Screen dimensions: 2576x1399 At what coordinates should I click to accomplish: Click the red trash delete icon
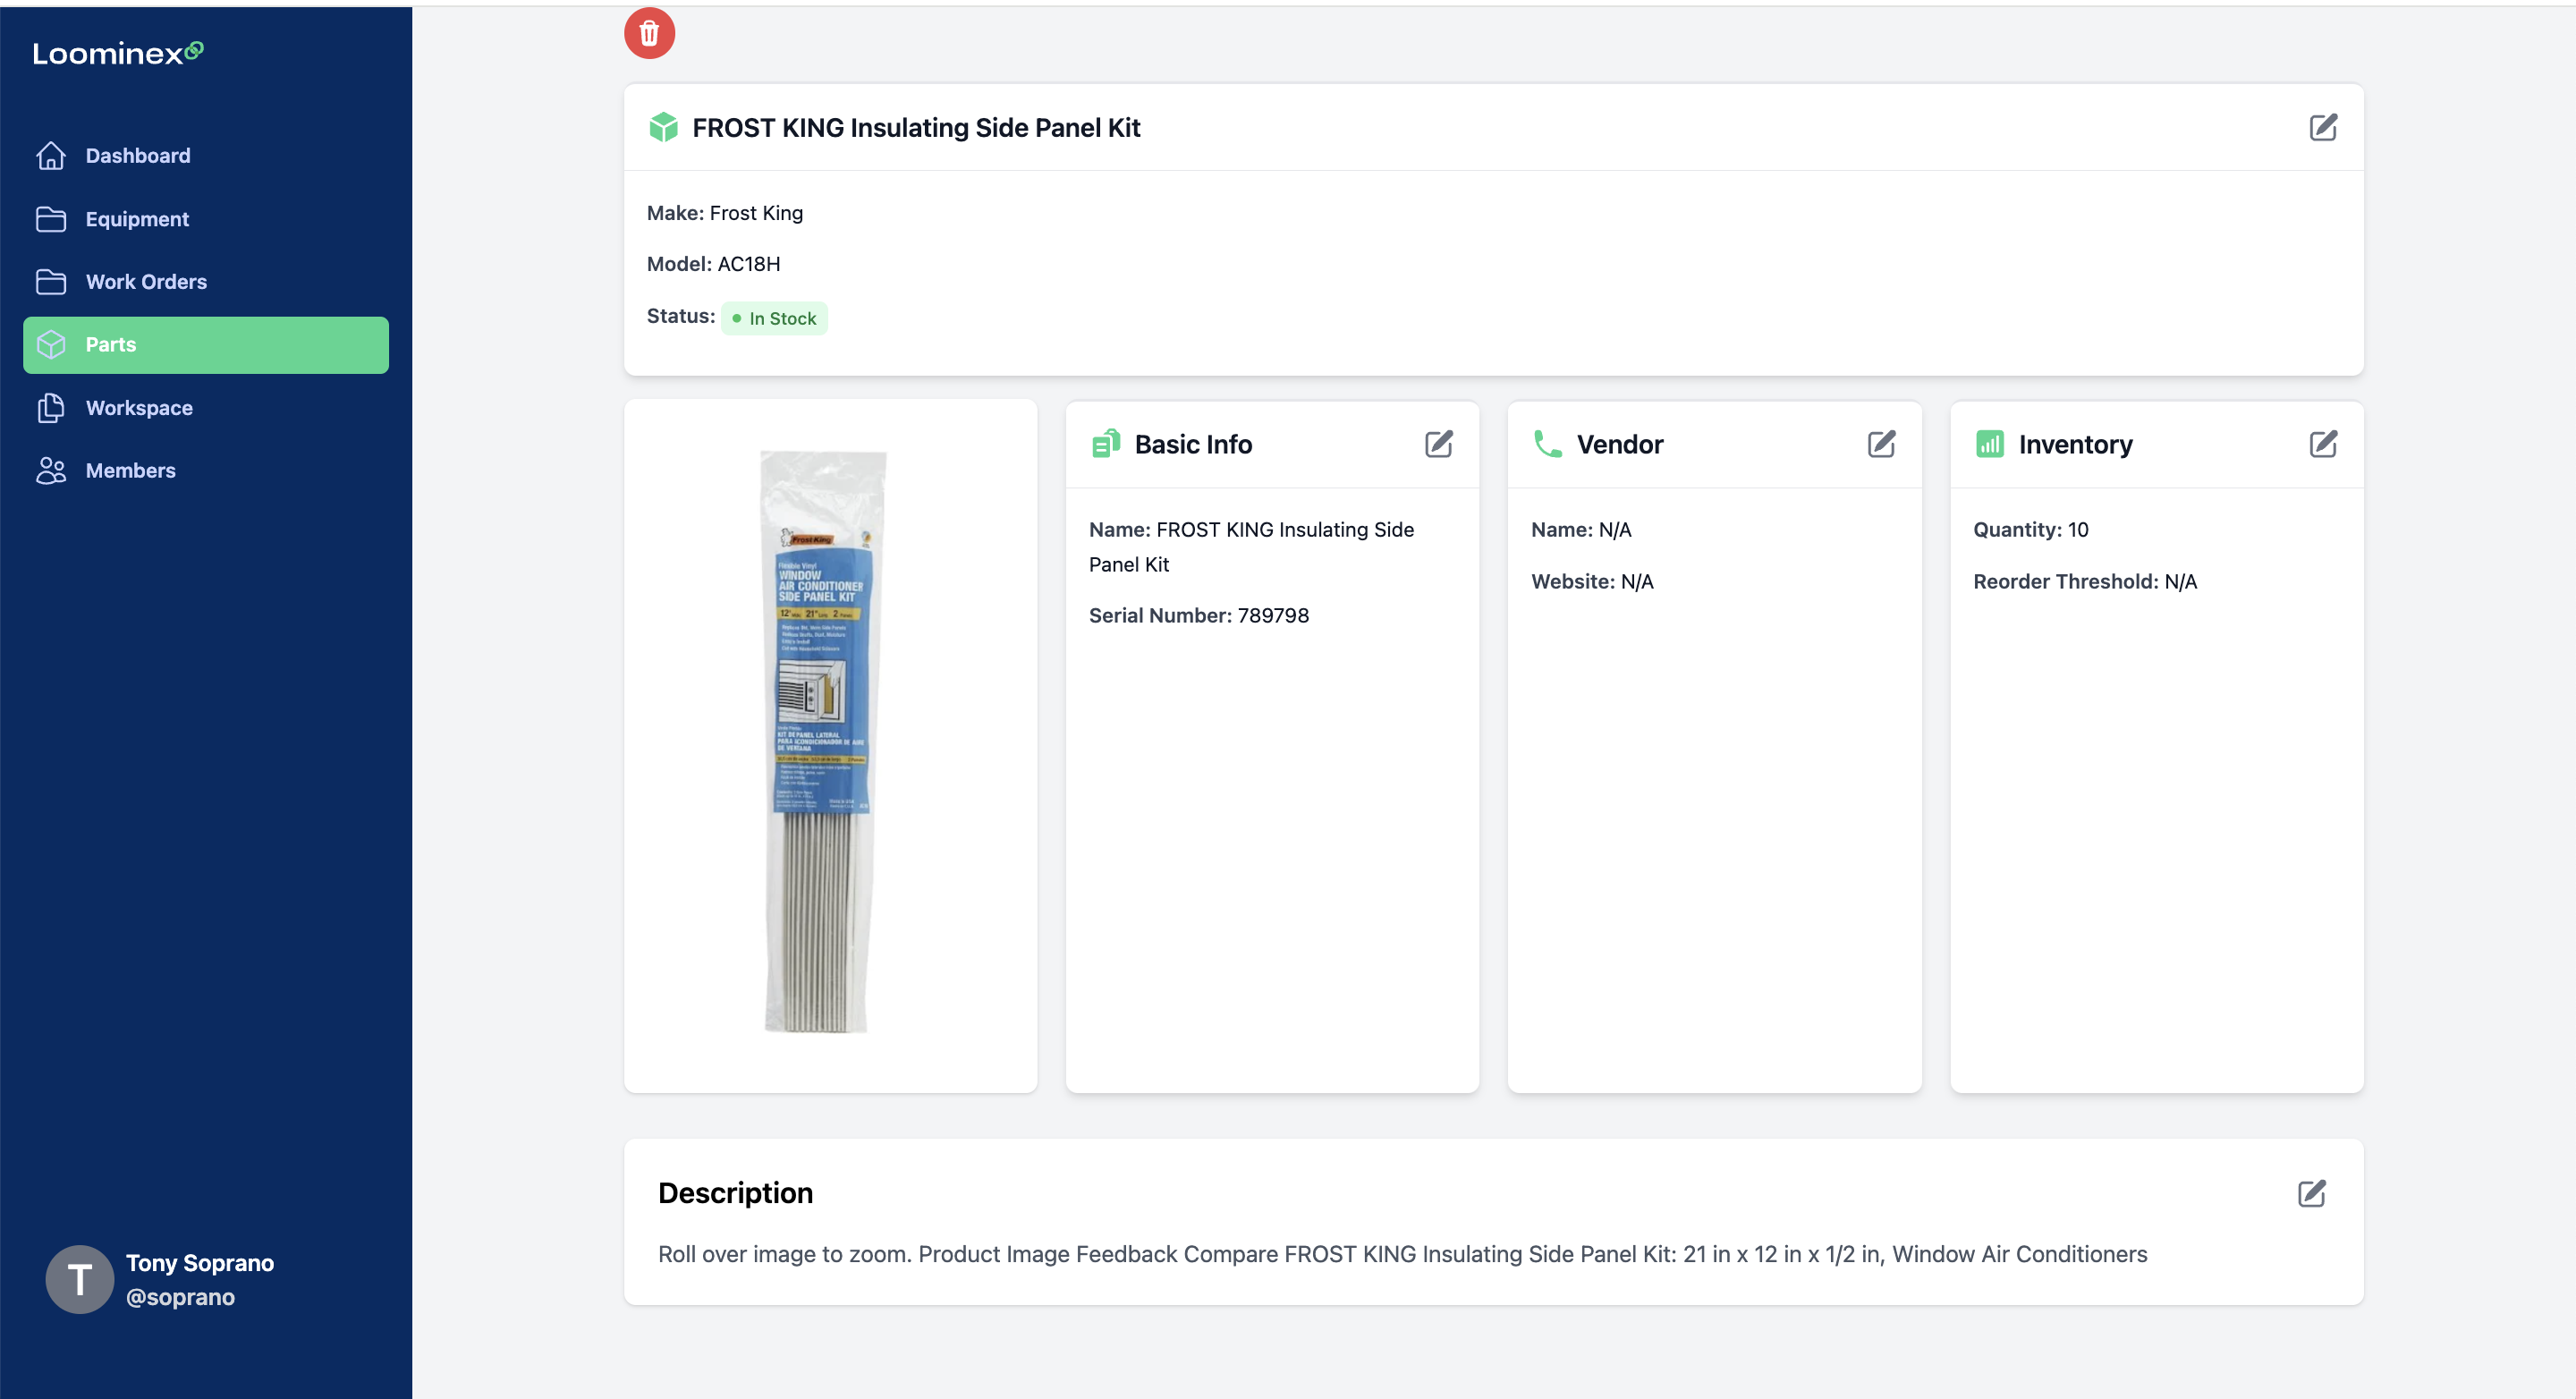click(x=649, y=33)
